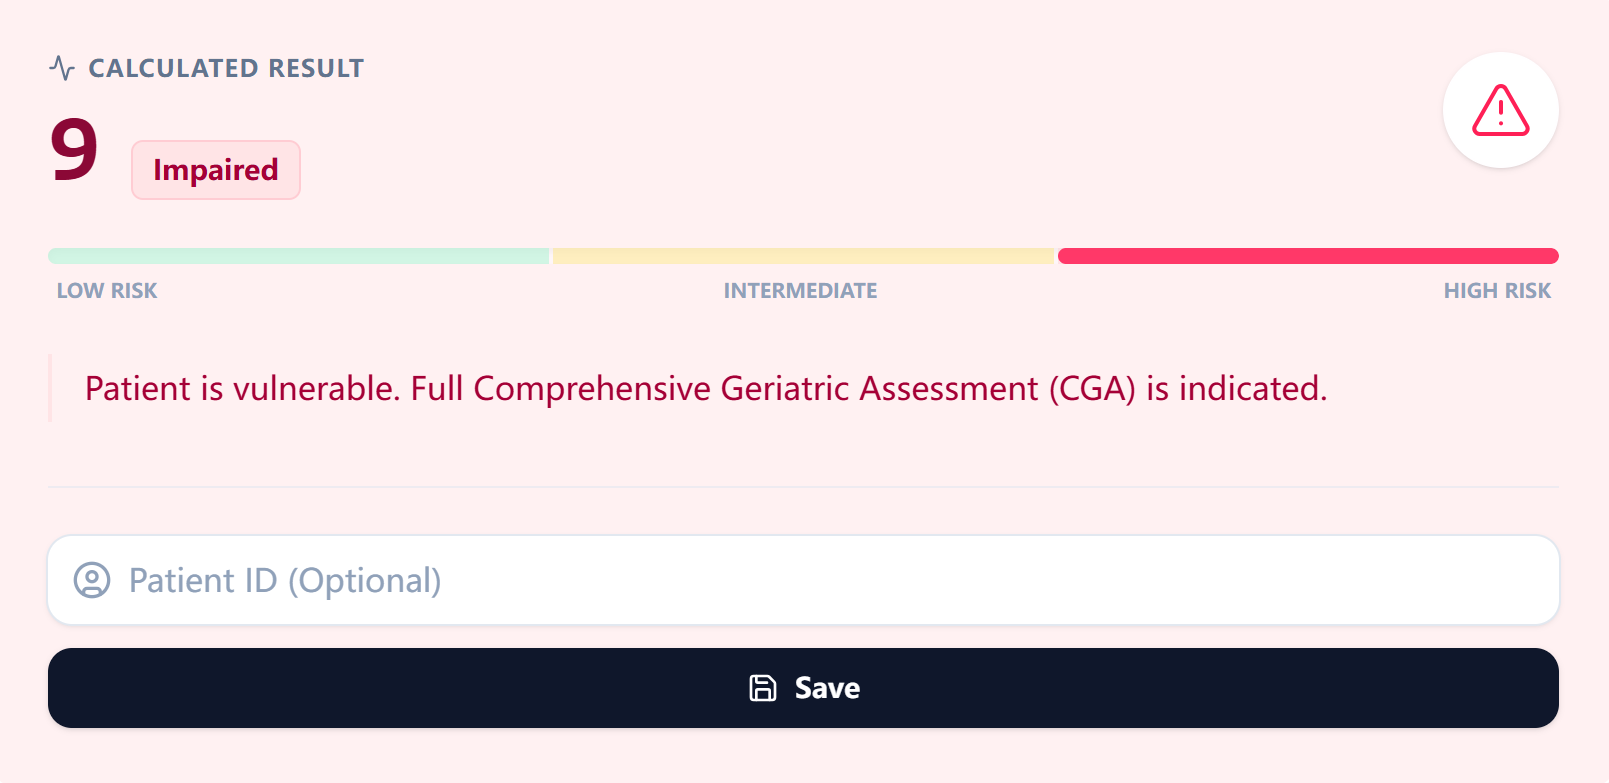
Task: Click the Impaired pill to toggle status
Action: (215, 170)
